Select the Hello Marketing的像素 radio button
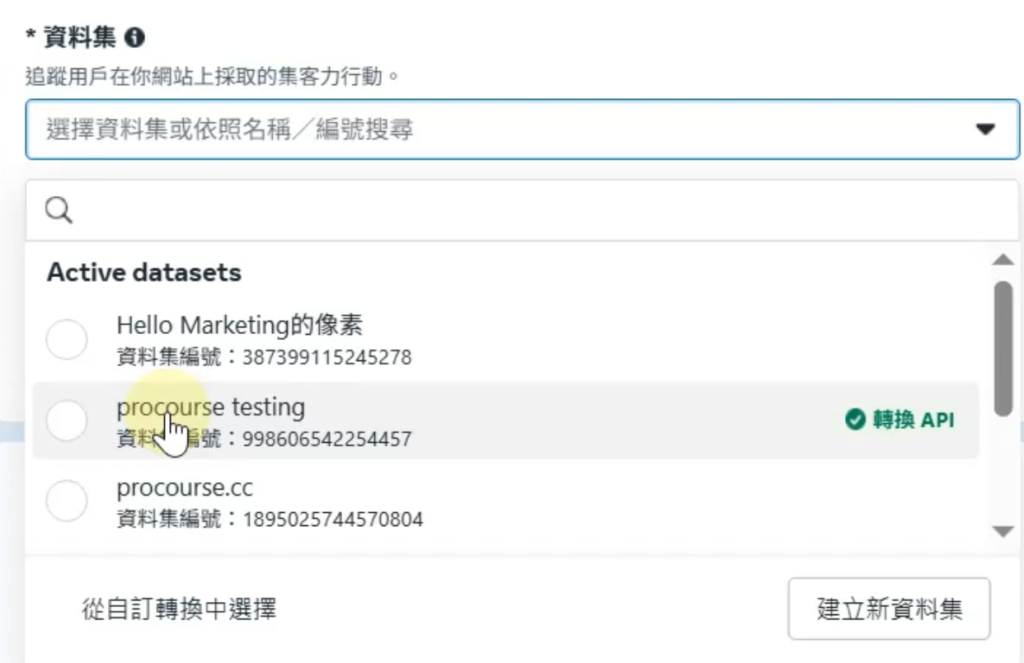This screenshot has height=663, width=1024. click(x=67, y=340)
